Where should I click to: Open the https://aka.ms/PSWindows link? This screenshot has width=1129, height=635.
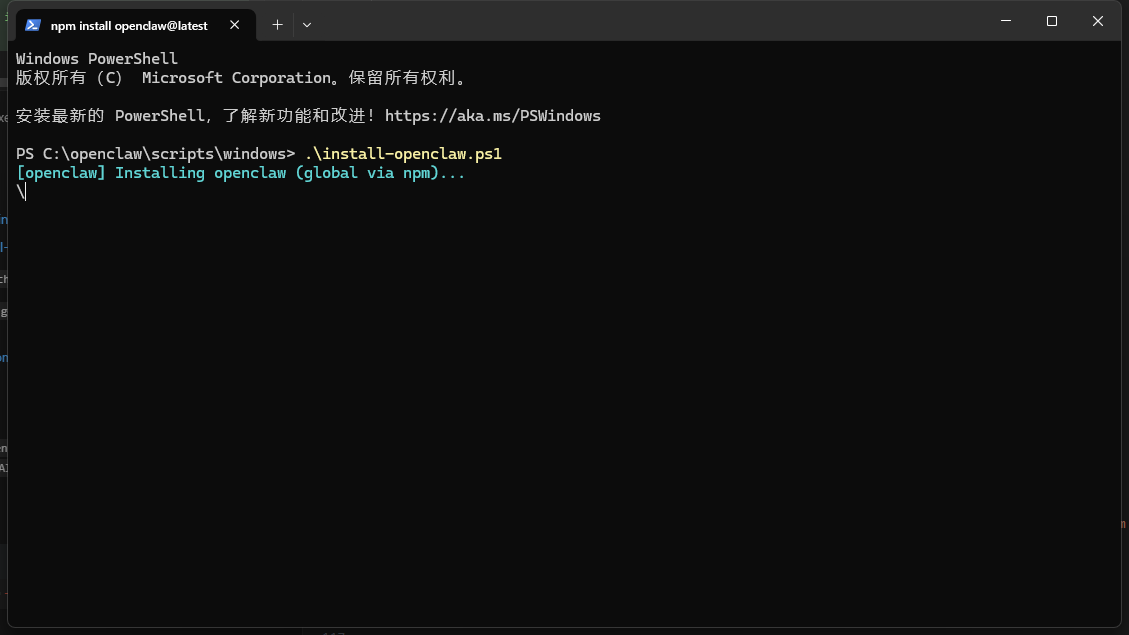pos(492,116)
